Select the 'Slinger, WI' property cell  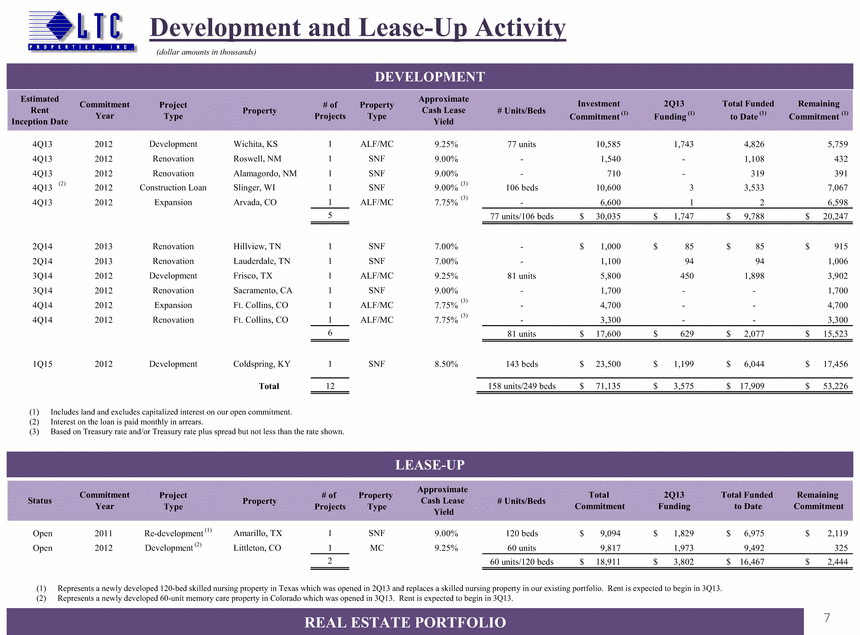pyautogui.click(x=254, y=188)
